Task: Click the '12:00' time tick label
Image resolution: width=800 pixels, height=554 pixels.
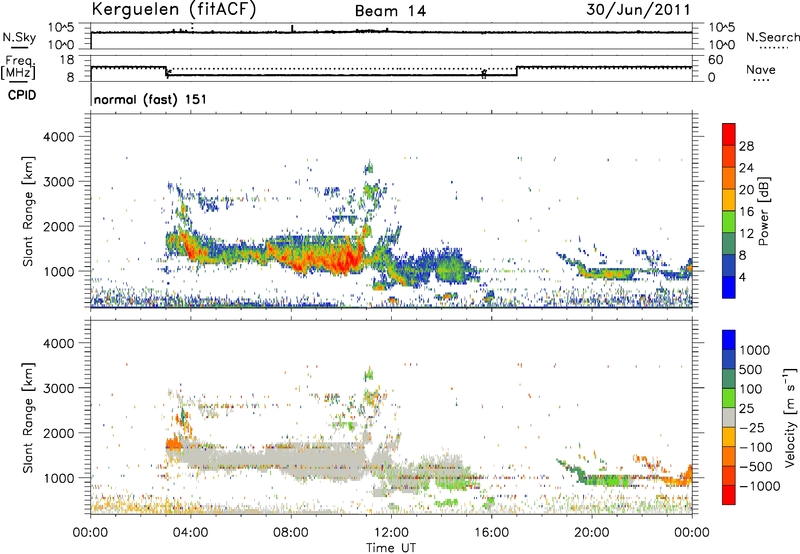Action: click(x=391, y=533)
